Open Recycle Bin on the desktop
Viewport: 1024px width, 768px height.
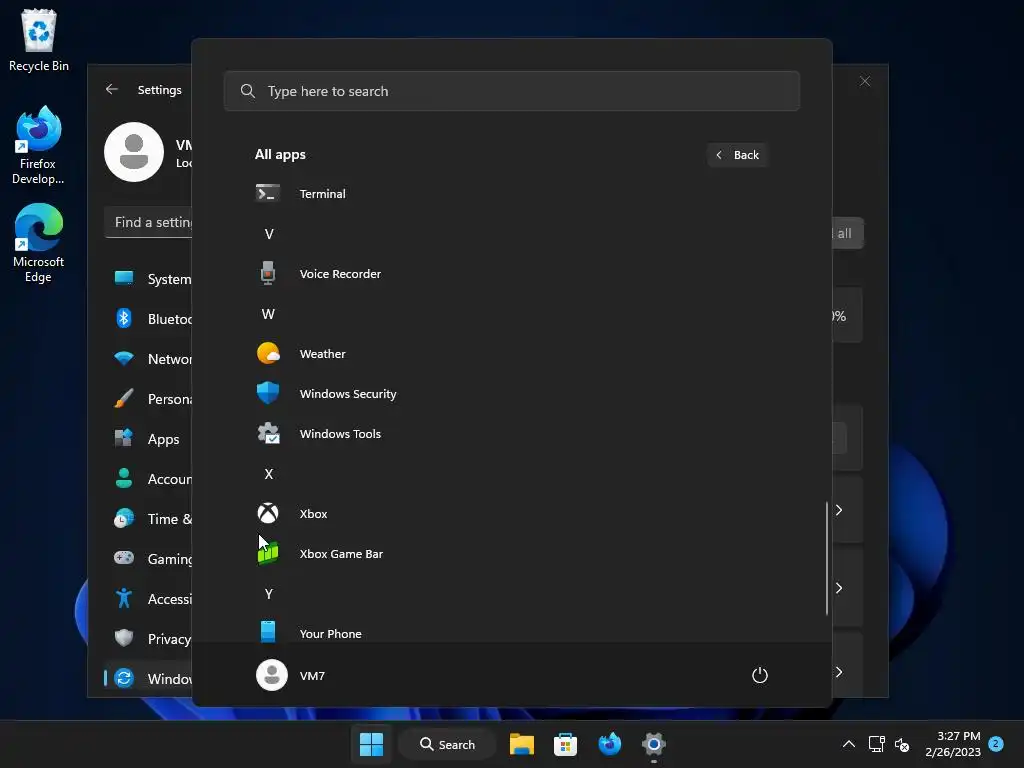pos(39,40)
